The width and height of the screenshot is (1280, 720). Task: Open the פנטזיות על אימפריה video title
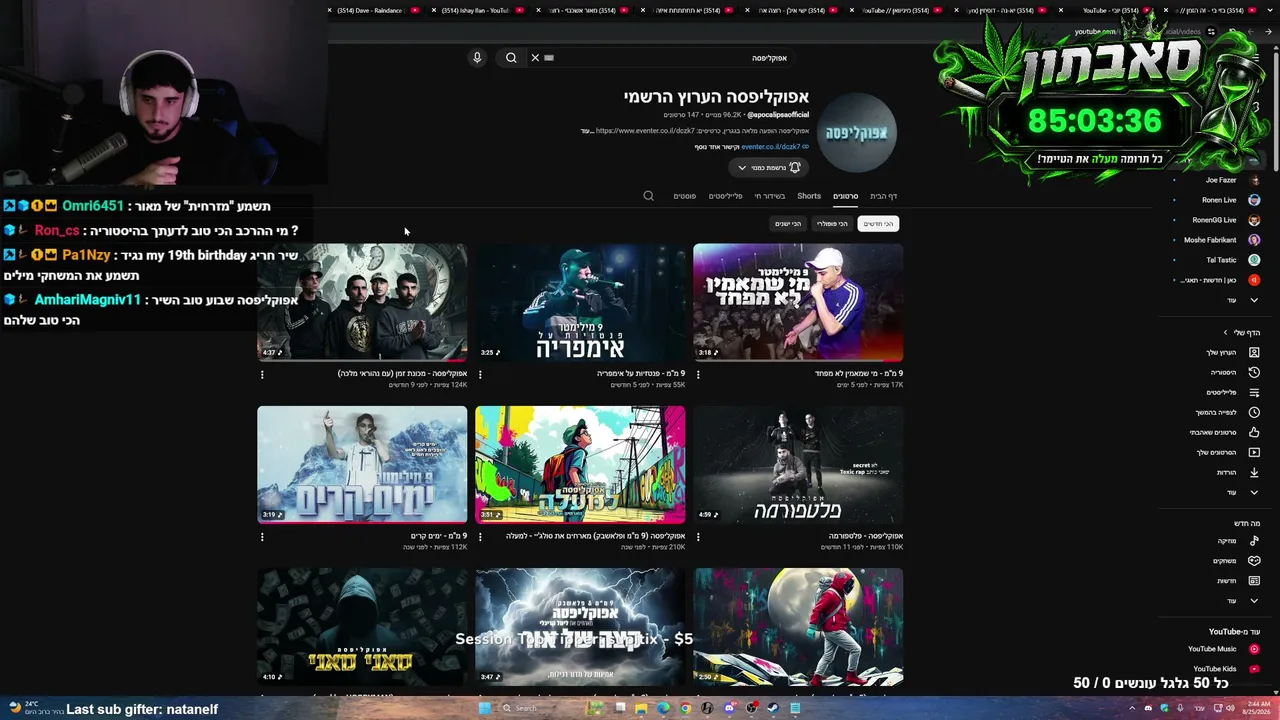[641, 374]
